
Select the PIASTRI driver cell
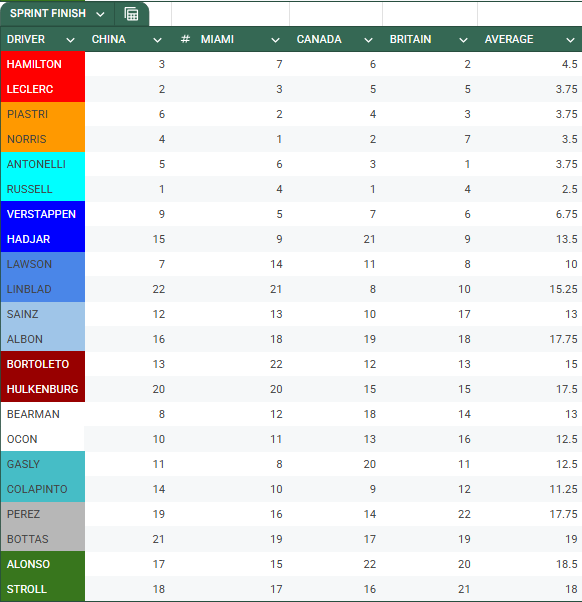coord(43,114)
